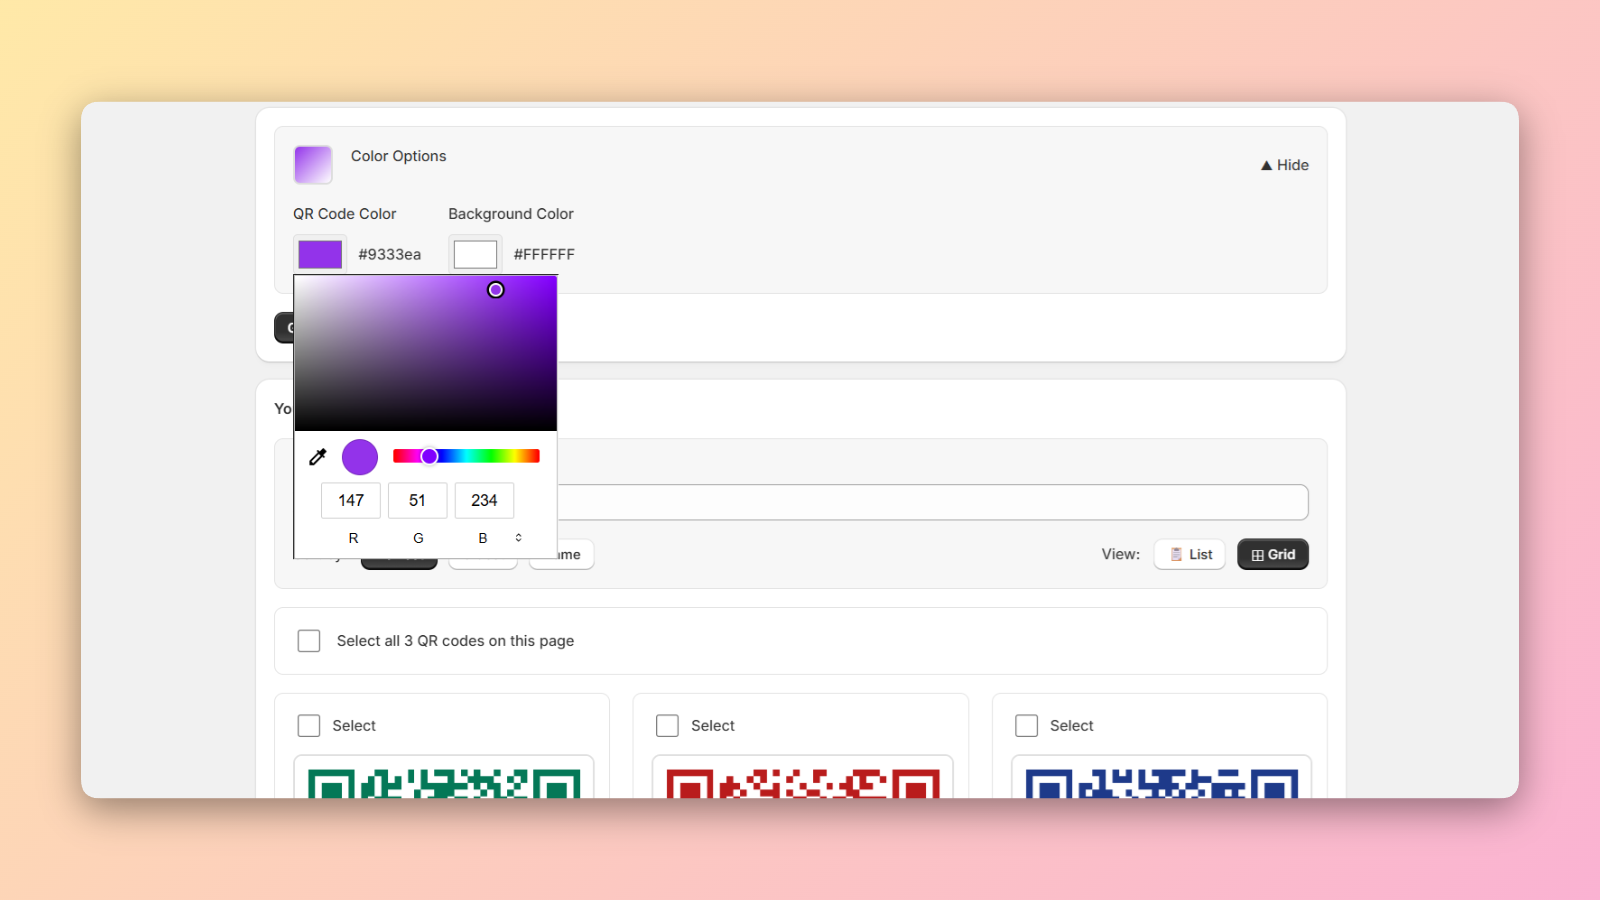Click the eyedropper tool in the color picker
This screenshot has width=1600, height=900.
pos(317,456)
